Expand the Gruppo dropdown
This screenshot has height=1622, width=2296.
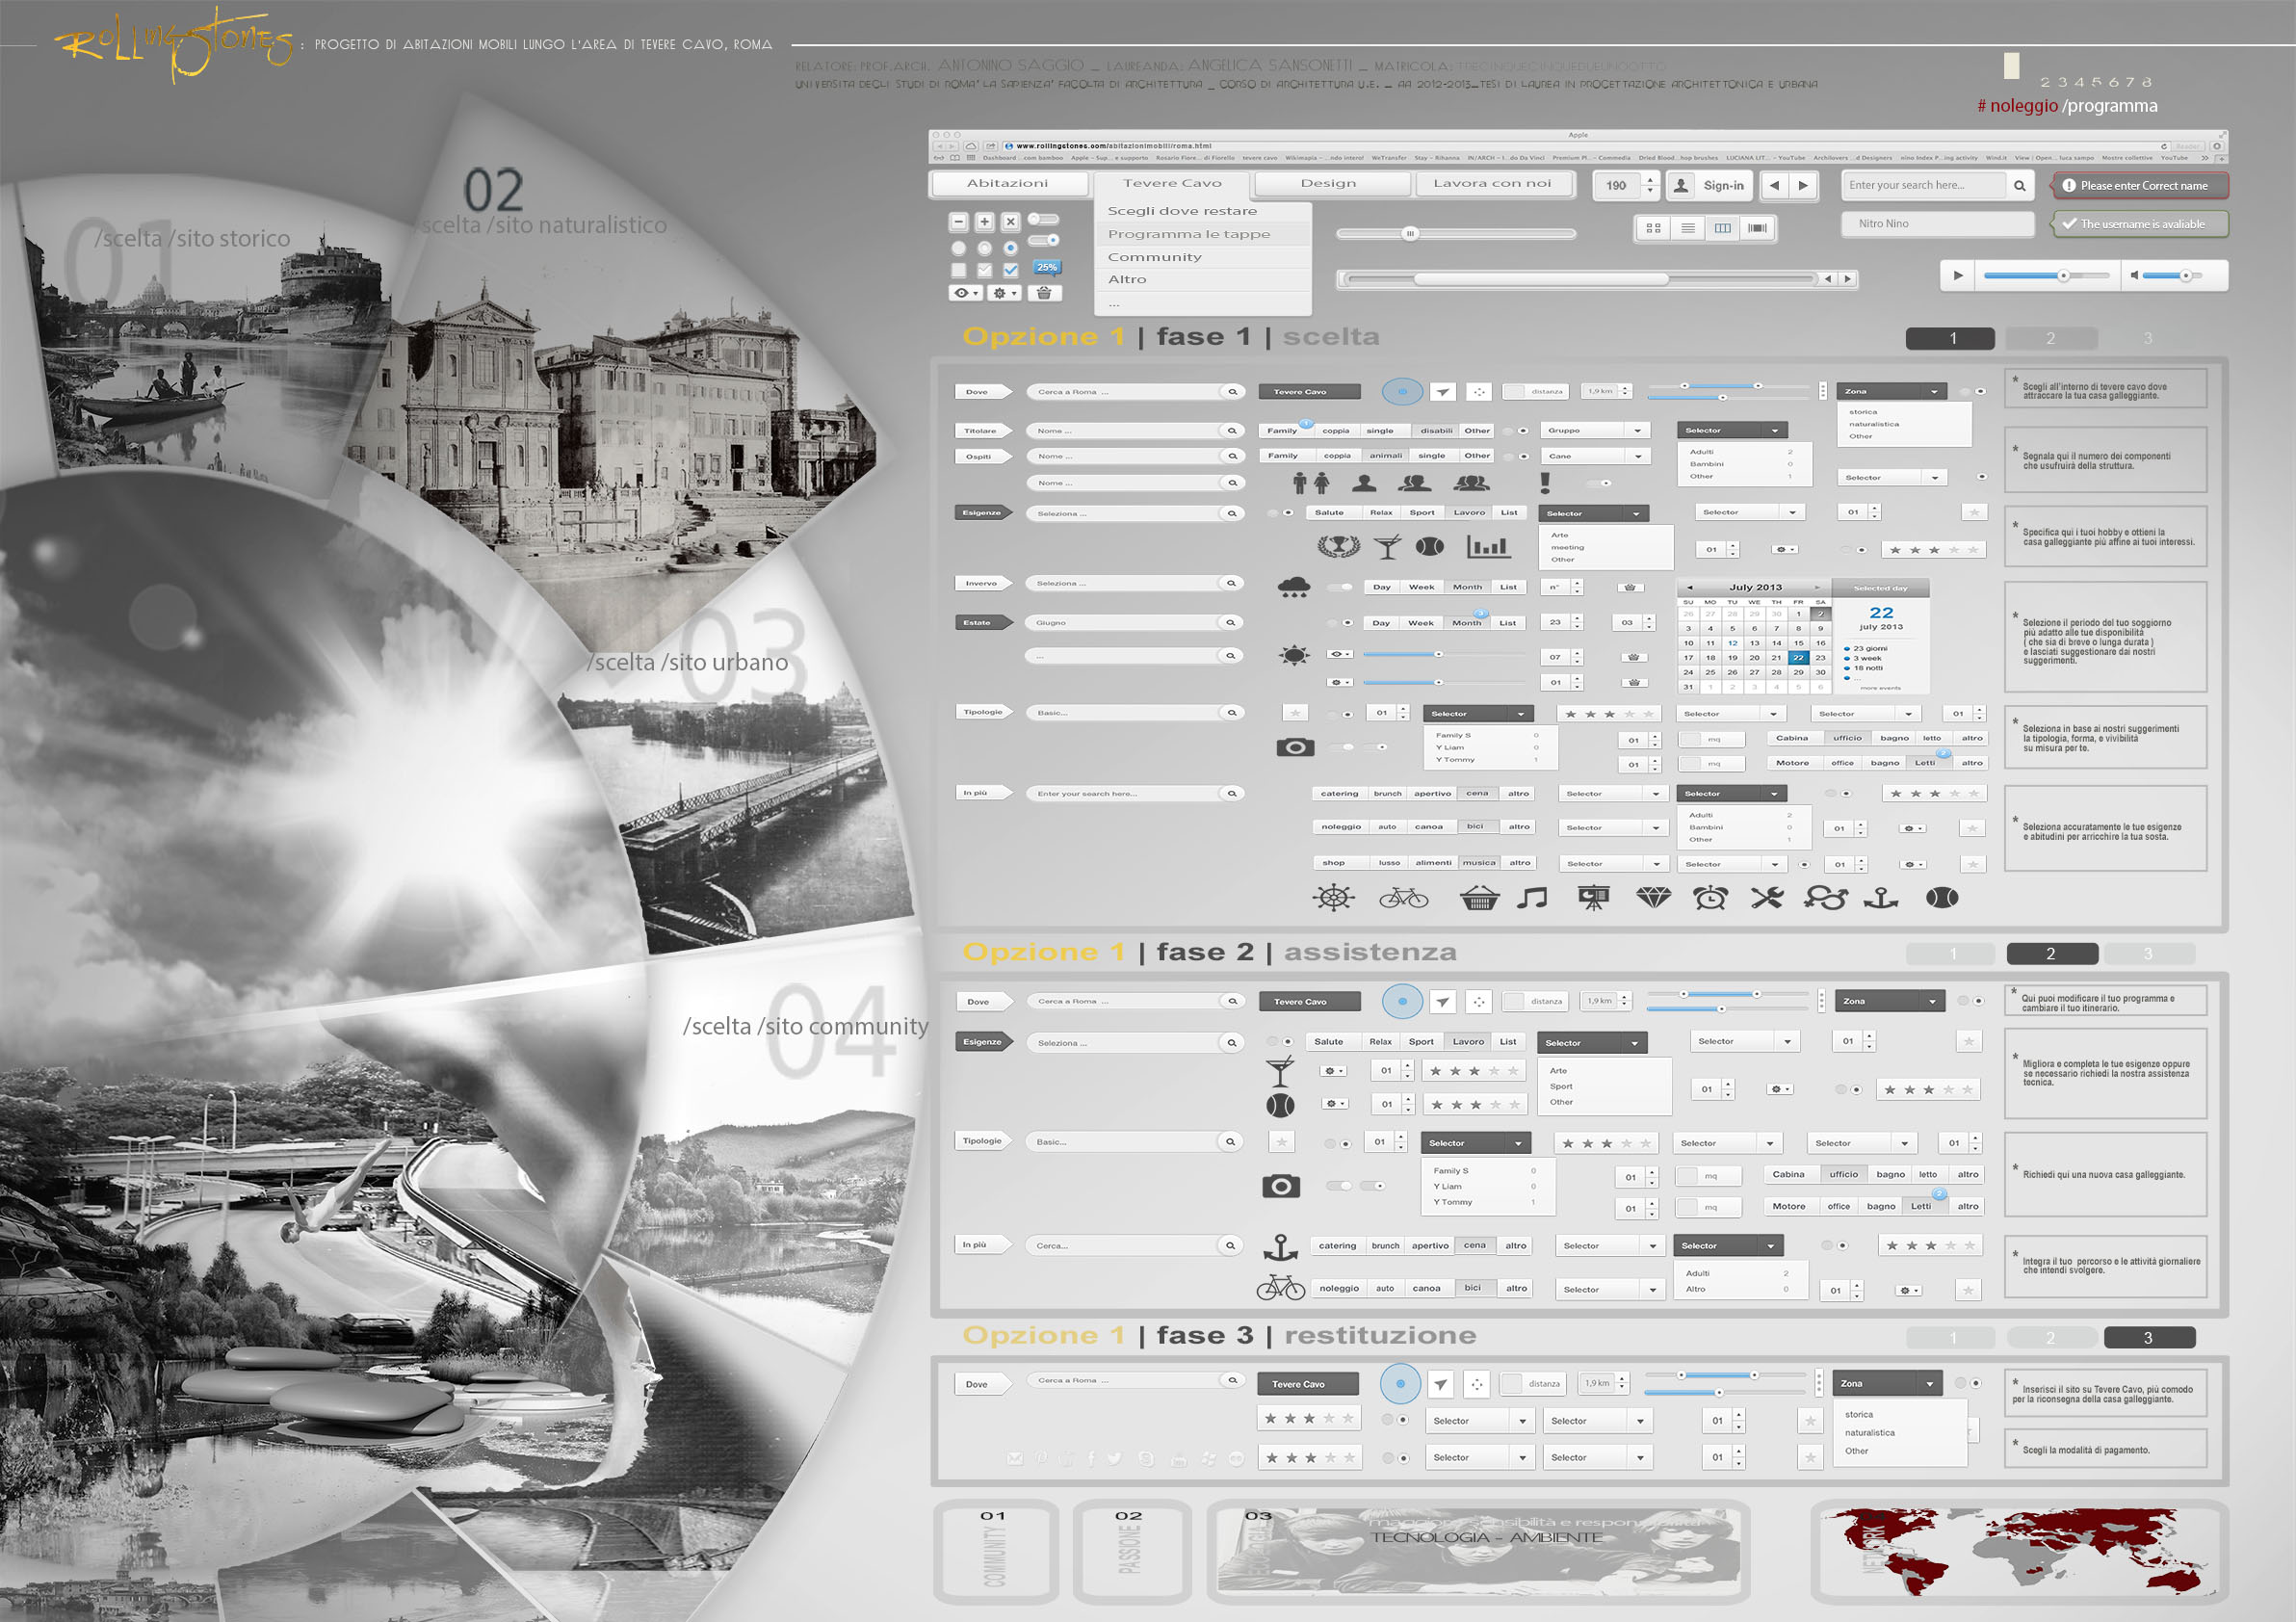click(x=1637, y=430)
